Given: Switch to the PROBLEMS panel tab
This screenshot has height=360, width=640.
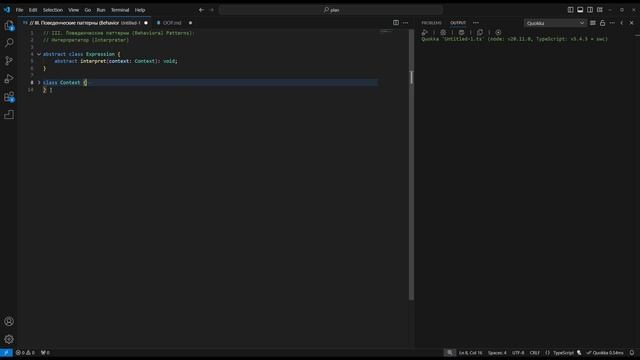Looking at the screenshot, I should click(431, 23).
